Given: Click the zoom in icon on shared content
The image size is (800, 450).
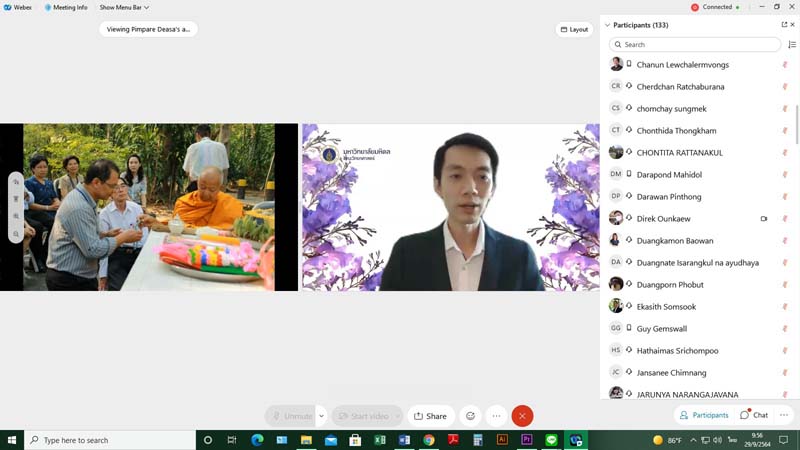Looking at the screenshot, I should click(x=16, y=216).
